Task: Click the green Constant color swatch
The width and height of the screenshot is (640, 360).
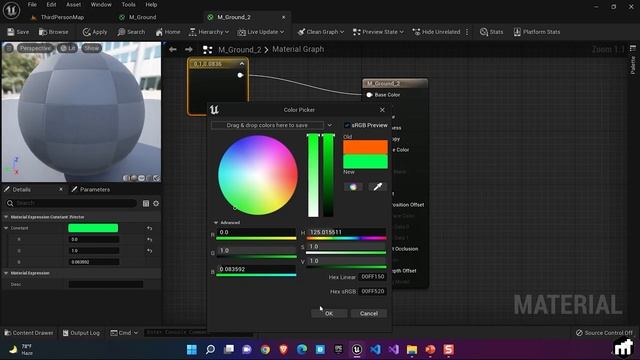Action: tap(93, 228)
